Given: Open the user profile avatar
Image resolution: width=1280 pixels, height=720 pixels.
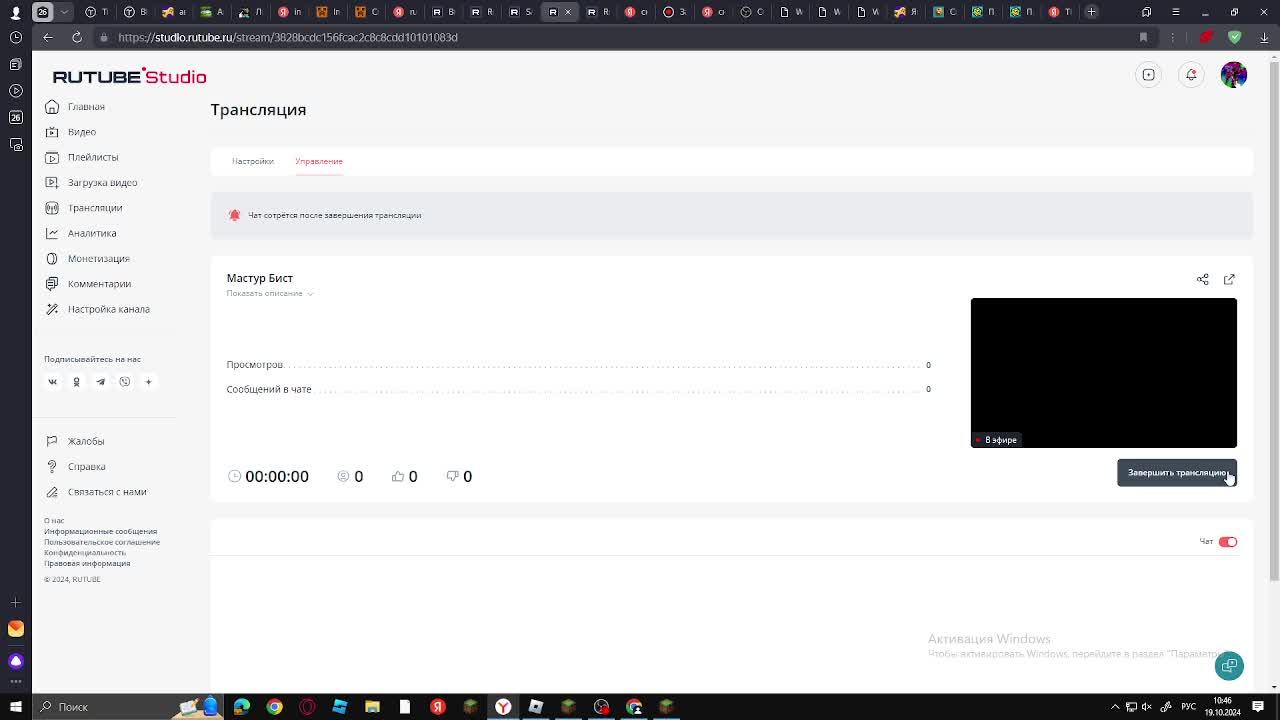Looking at the screenshot, I should (1234, 75).
